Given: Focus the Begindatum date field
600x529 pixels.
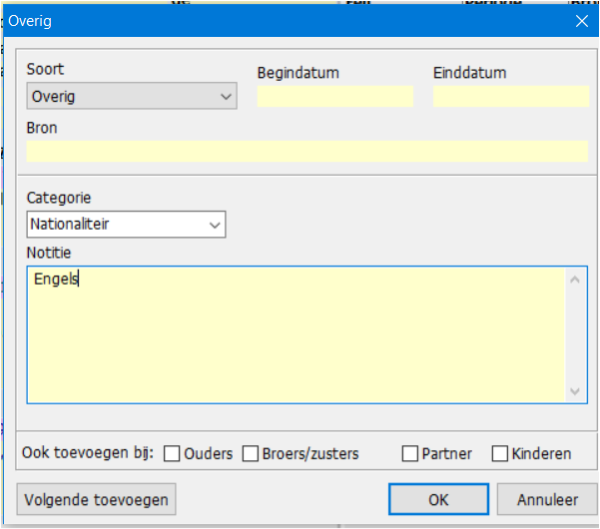Looking at the screenshot, I should [335, 96].
